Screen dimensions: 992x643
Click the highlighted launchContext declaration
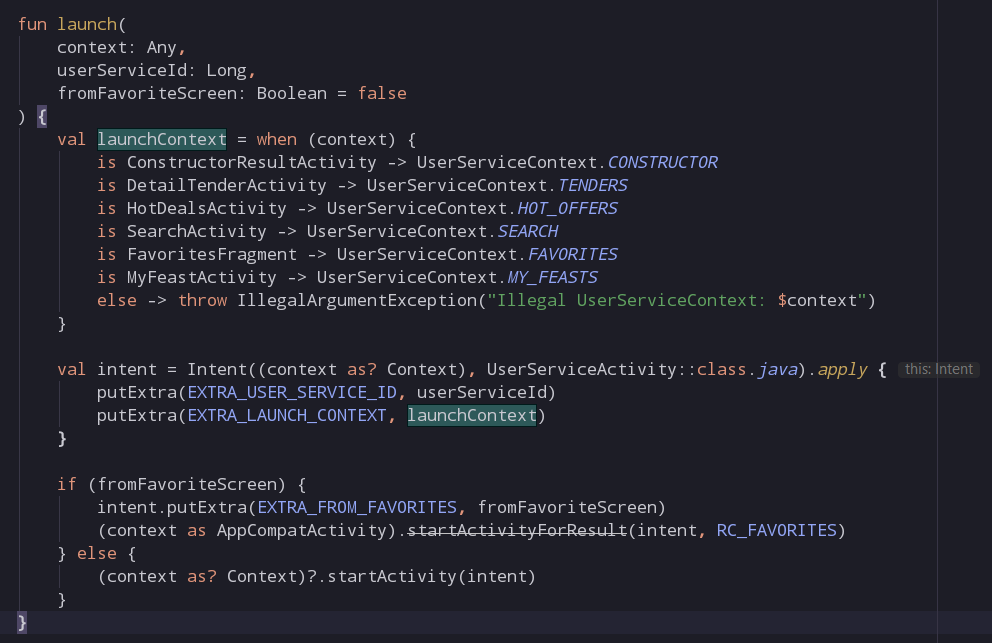click(162, 139)
